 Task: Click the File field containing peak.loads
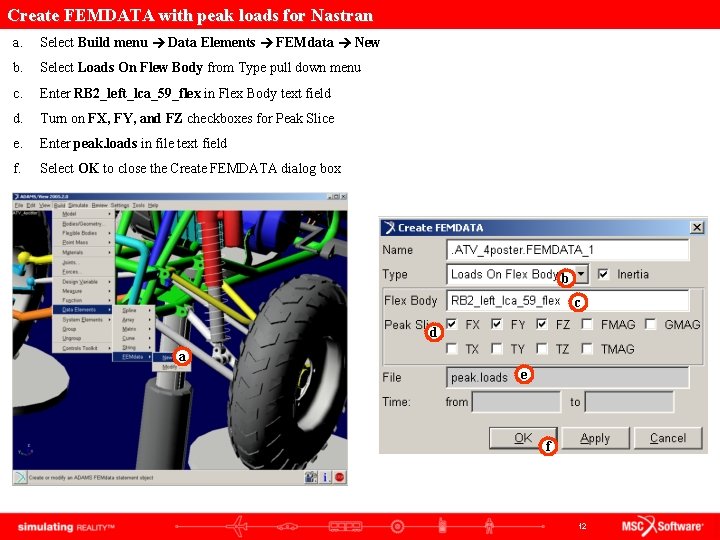point(568,377)
